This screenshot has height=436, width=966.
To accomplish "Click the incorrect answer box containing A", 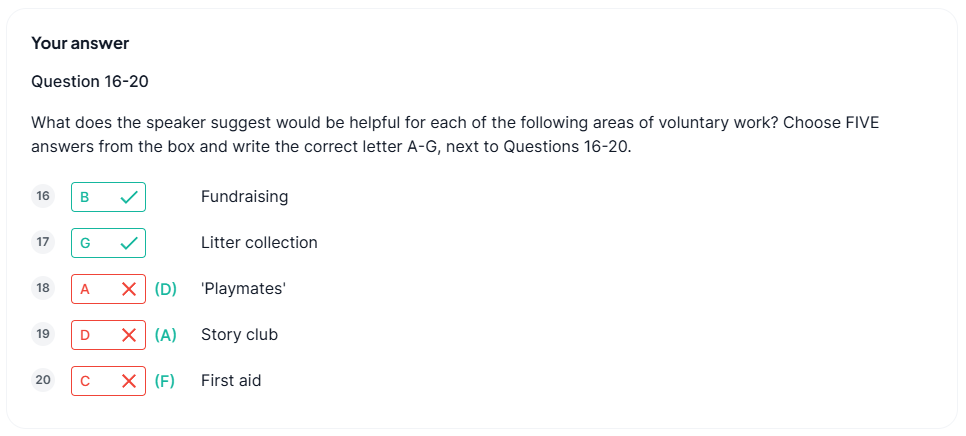I will click(108, 289).
